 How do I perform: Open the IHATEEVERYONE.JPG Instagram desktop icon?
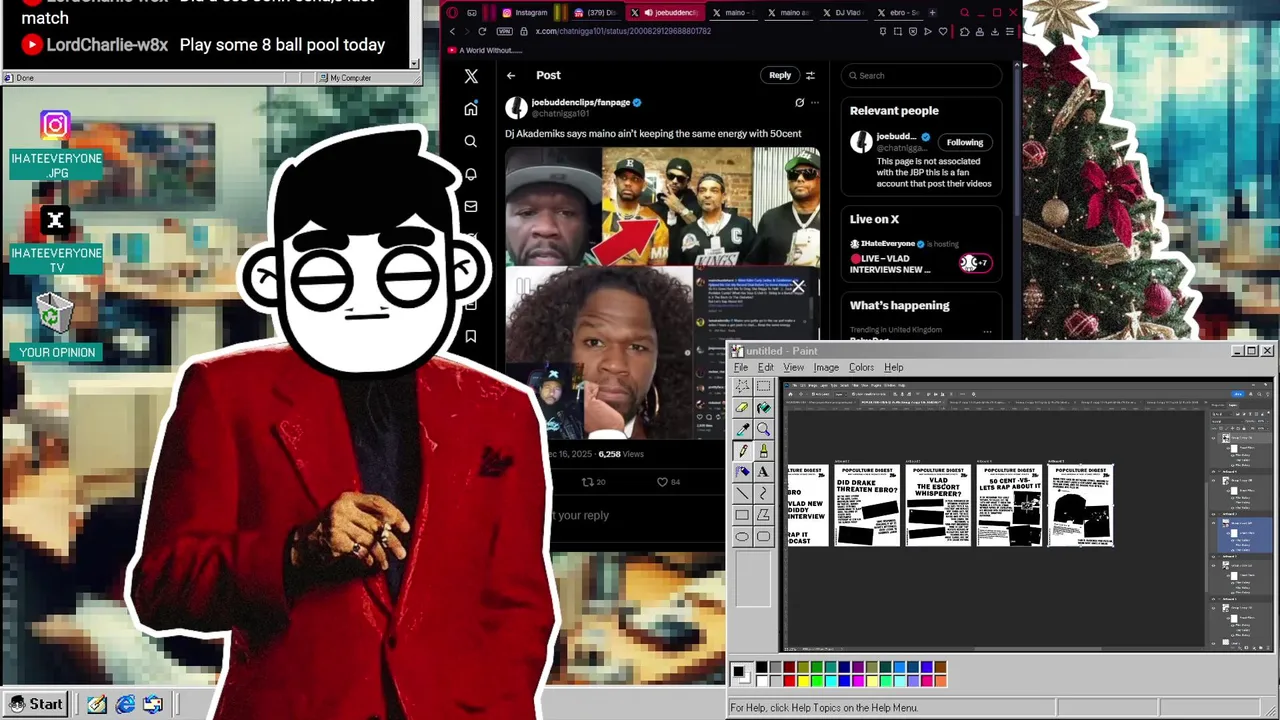56,145
